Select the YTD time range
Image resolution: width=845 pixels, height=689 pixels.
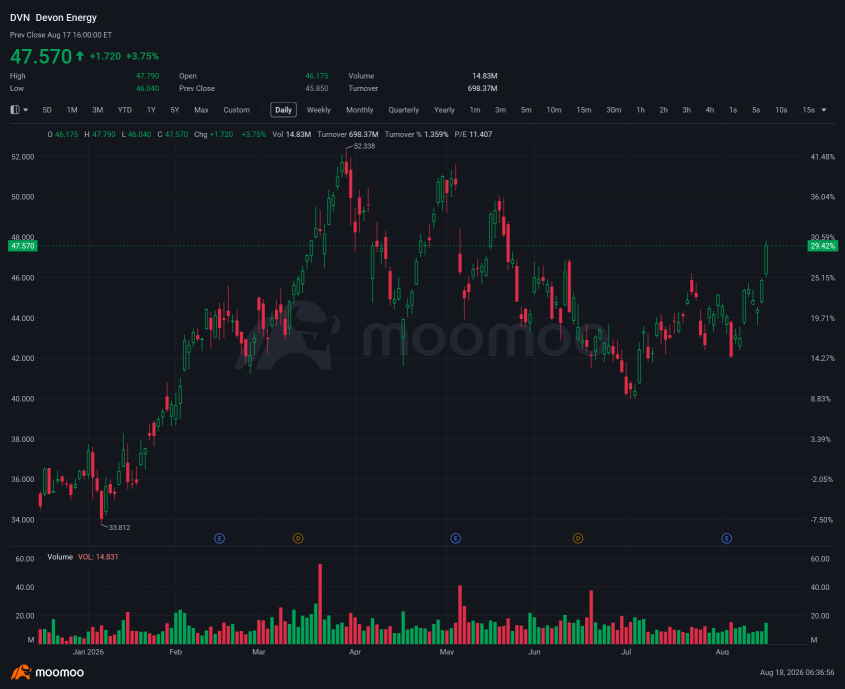124,110
